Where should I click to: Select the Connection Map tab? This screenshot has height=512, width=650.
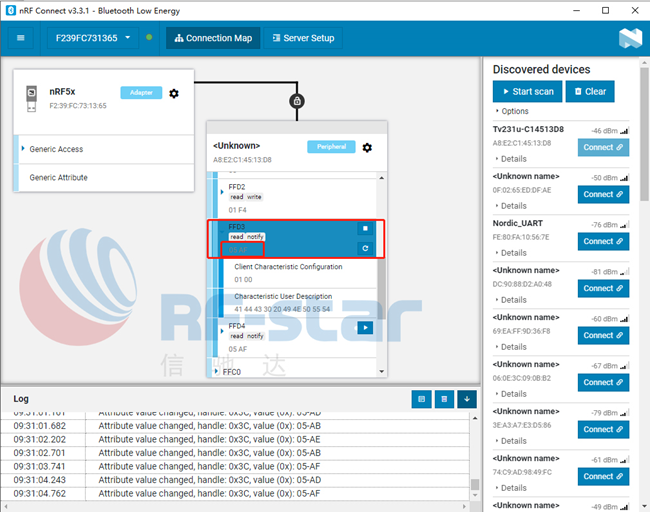pyautogui.click(x=213, y=38)
